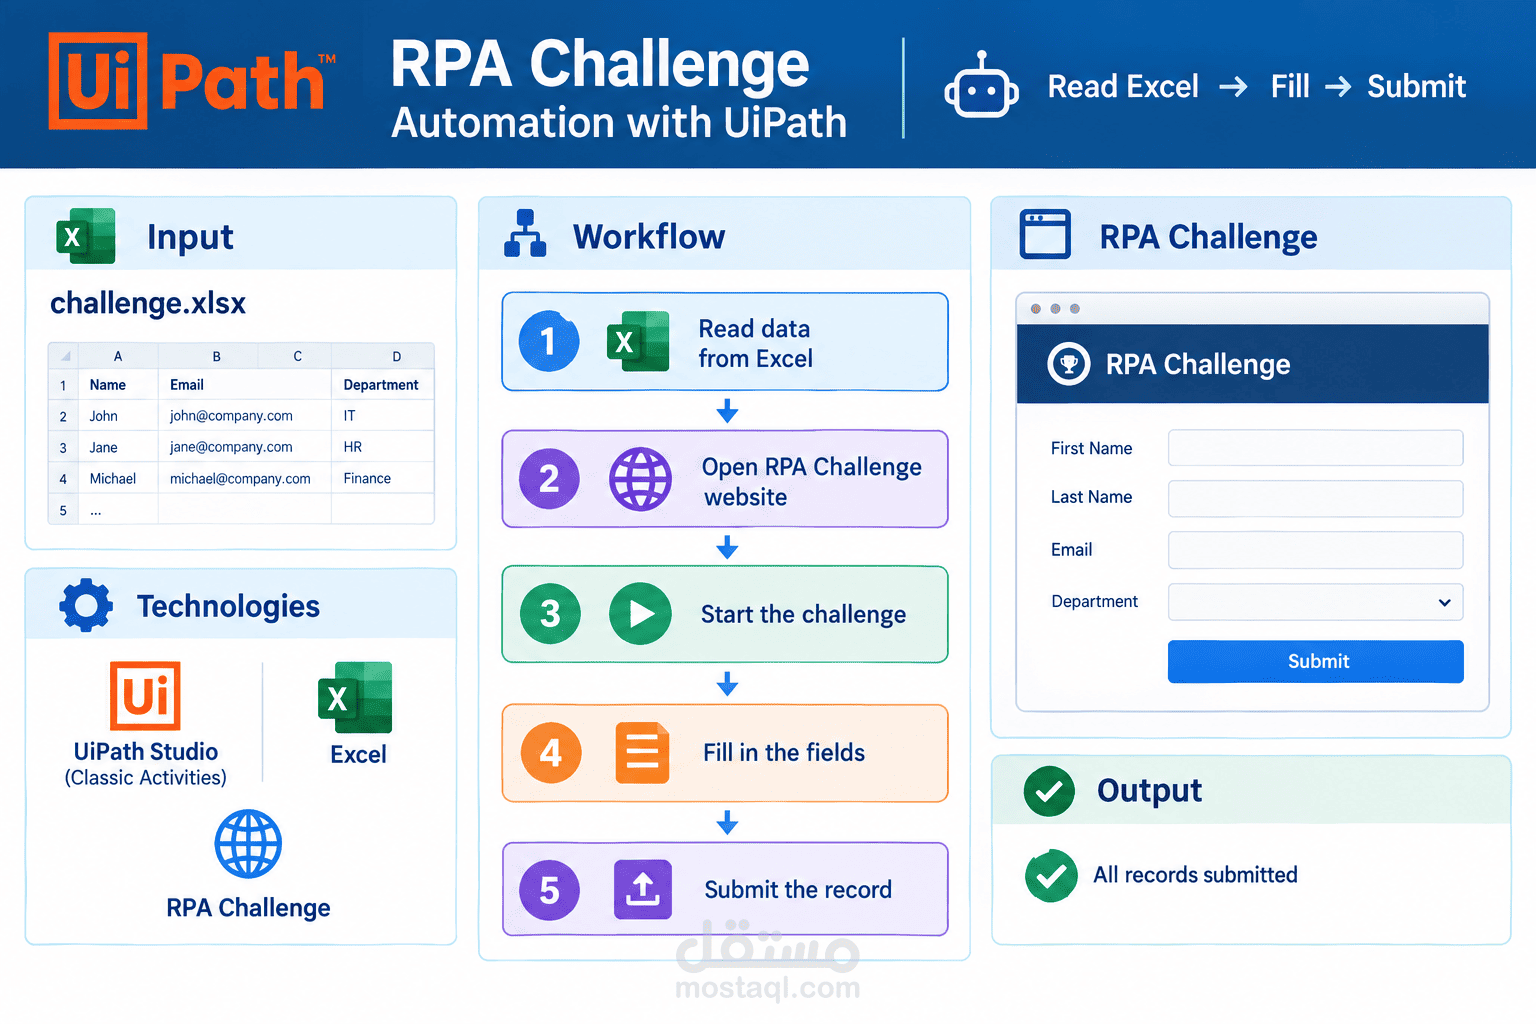The image size is (1536, 1024).
Task: Click the "Automation with UiPath" subtitle
Action: point(619,123)
